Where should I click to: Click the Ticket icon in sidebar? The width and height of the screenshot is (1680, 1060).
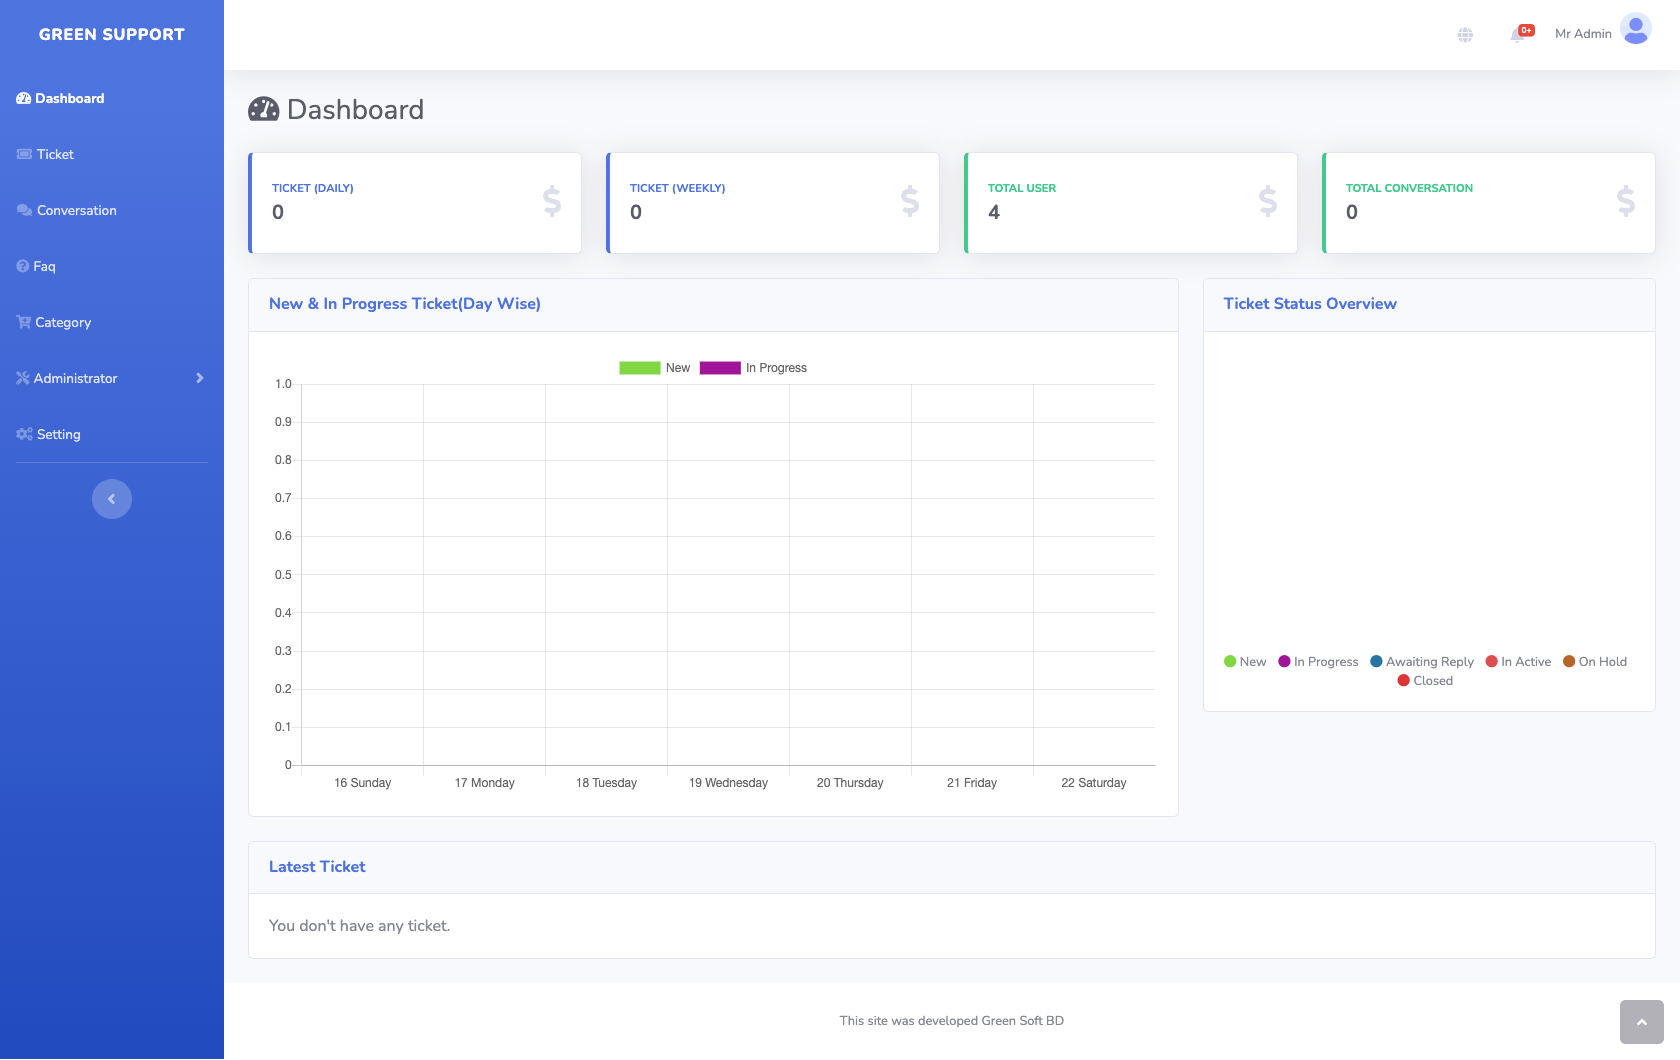coord(24,154)
